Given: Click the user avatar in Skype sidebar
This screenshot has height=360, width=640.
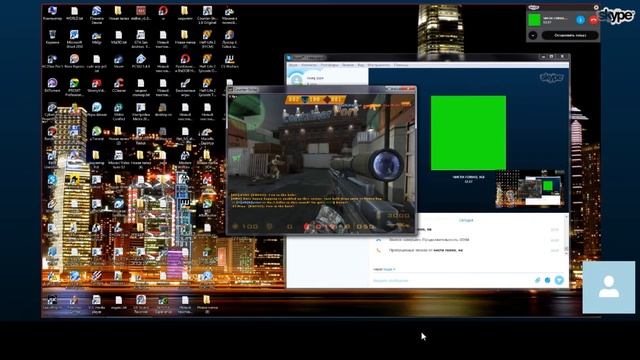Looking at the screenshot, I should (297, 79).
